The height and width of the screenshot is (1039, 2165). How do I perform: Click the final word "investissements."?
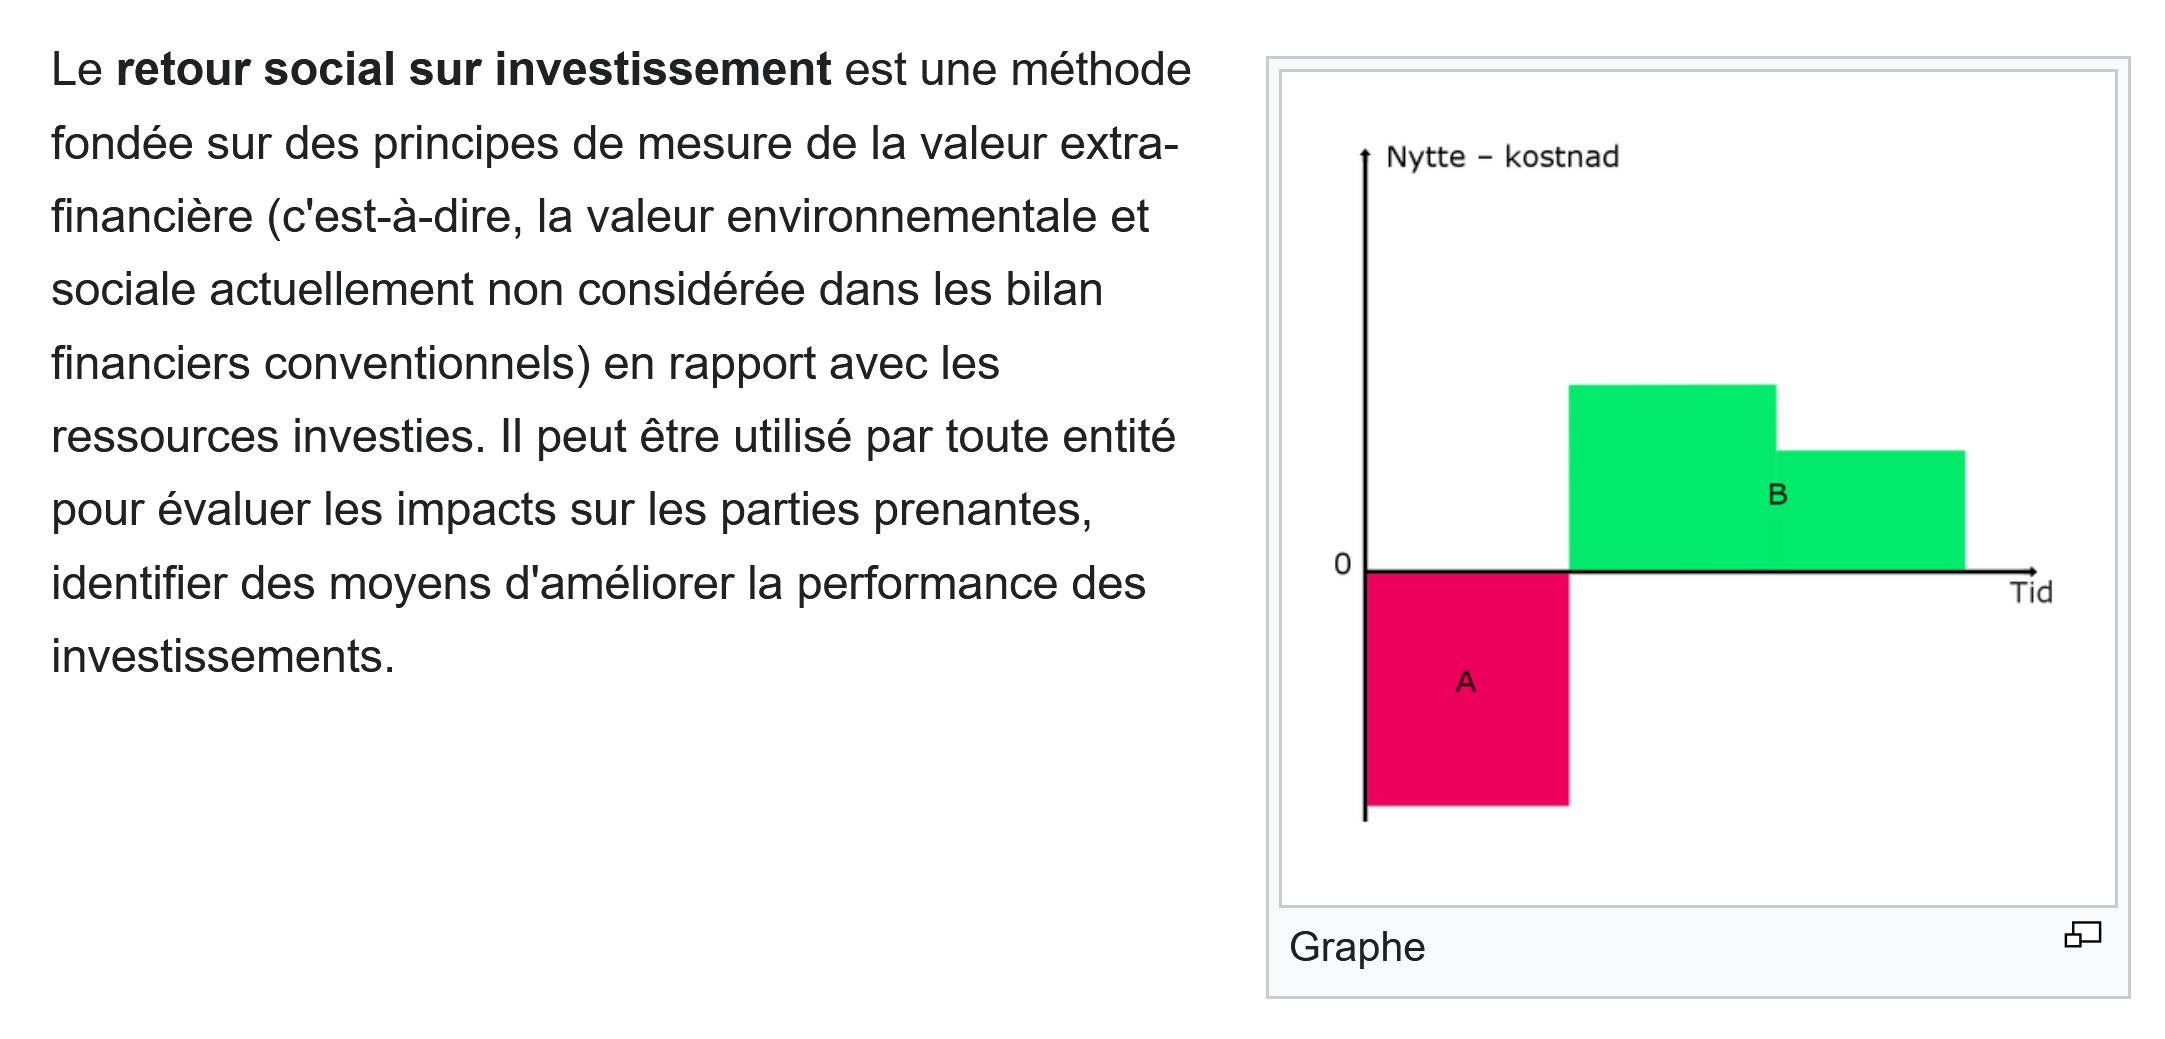[223, 657]
